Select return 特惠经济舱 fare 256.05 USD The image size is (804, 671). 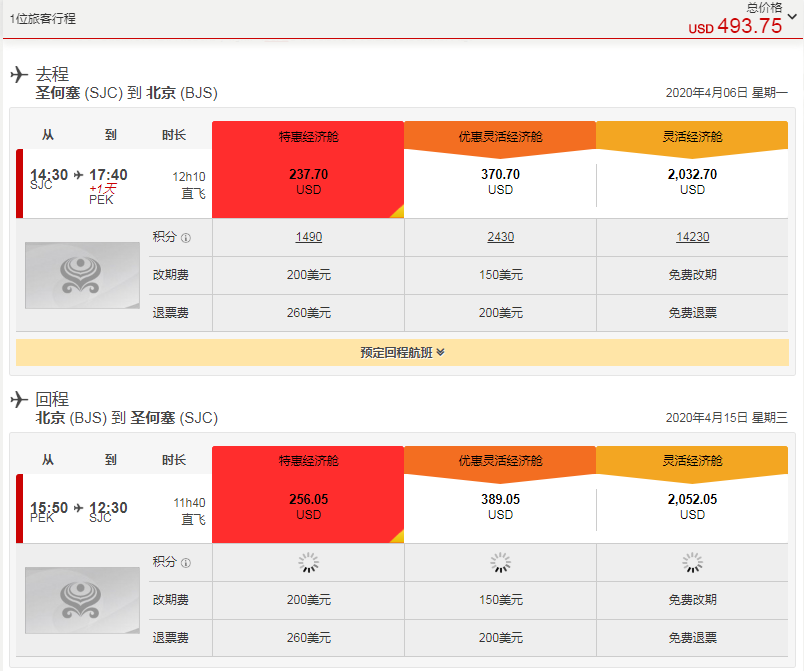[x=308, y=507]
